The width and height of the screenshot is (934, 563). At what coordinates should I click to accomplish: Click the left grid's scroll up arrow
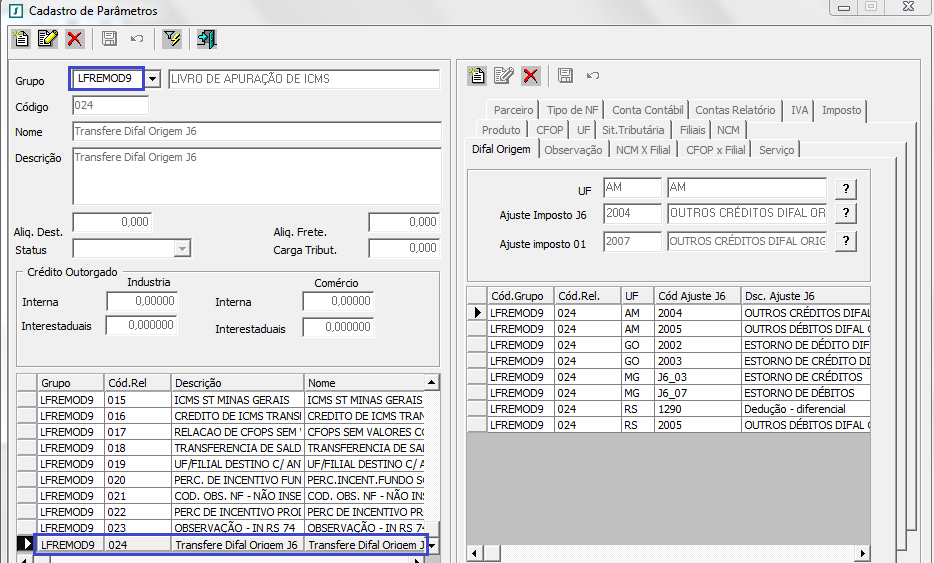[431, 383]
